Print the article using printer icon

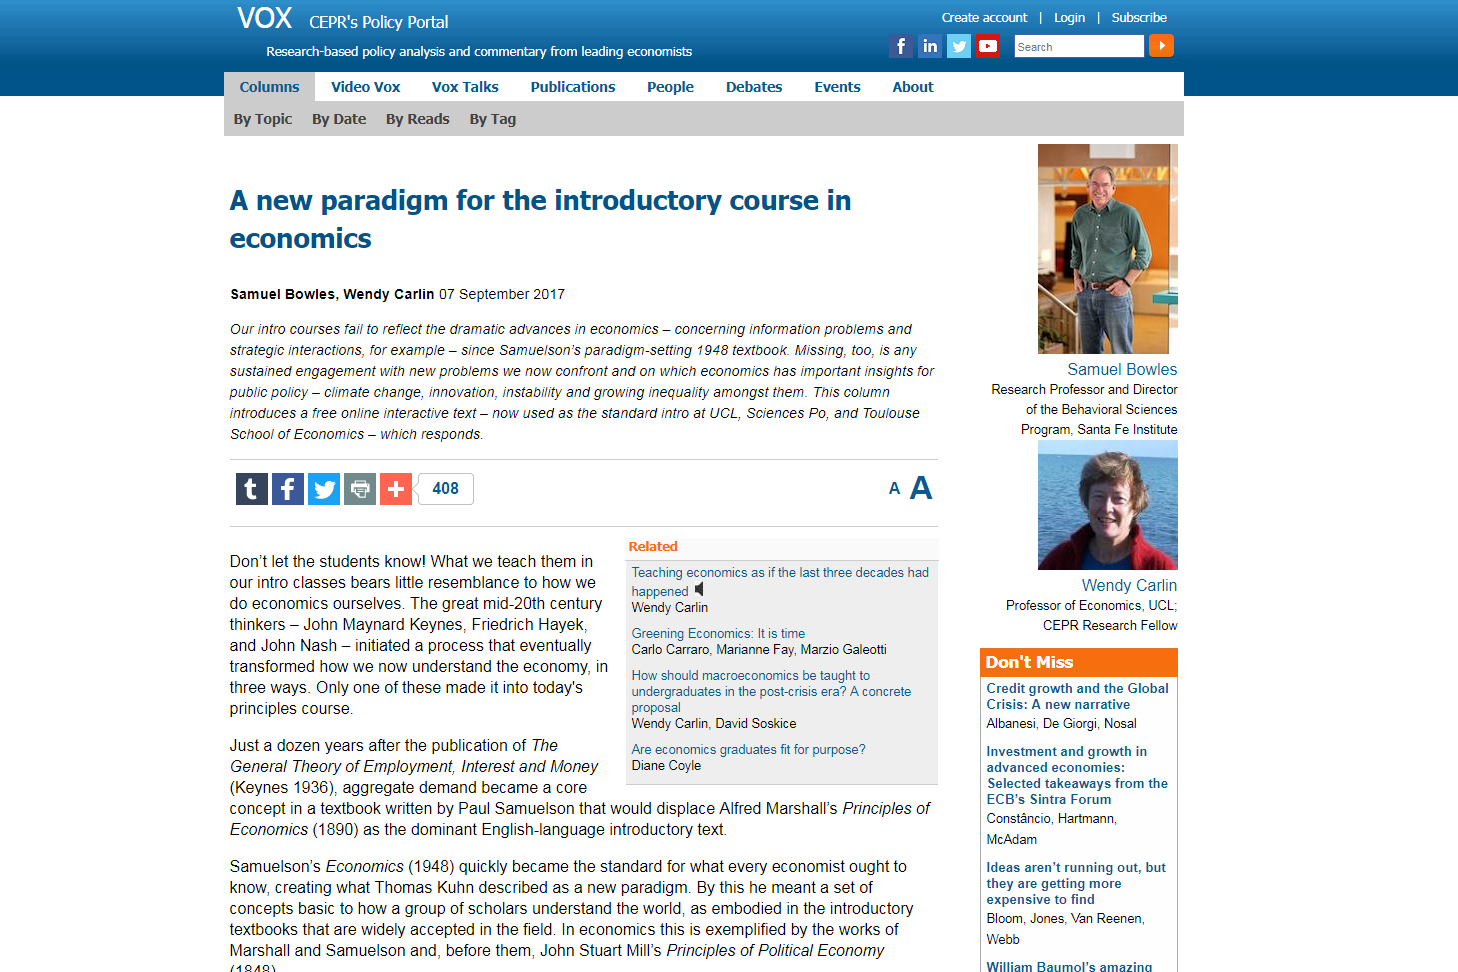coord(360,489)
